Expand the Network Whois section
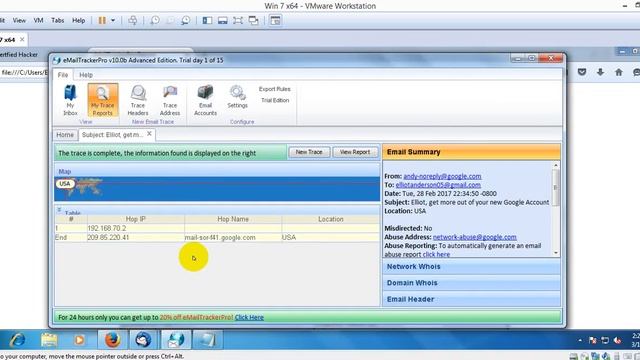 [471, 267]
